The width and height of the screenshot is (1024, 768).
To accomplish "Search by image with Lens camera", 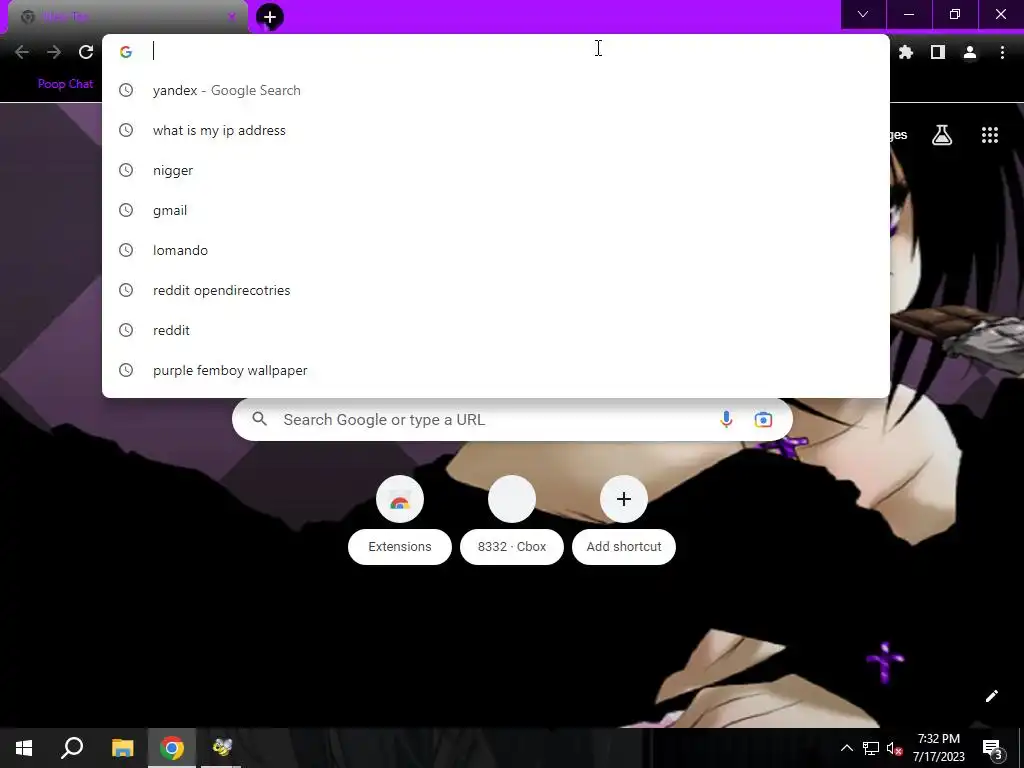I will click(763, 419).
